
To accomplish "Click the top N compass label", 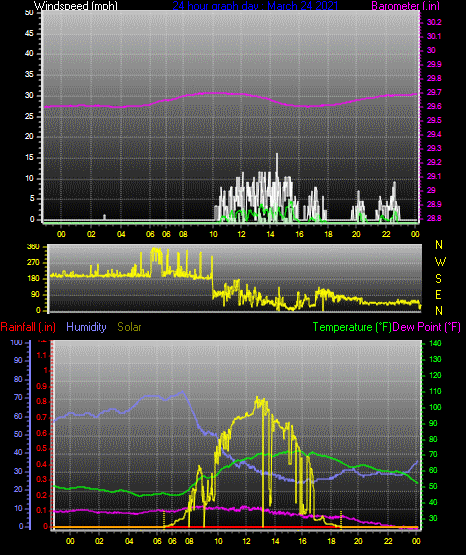I will 439,245.
